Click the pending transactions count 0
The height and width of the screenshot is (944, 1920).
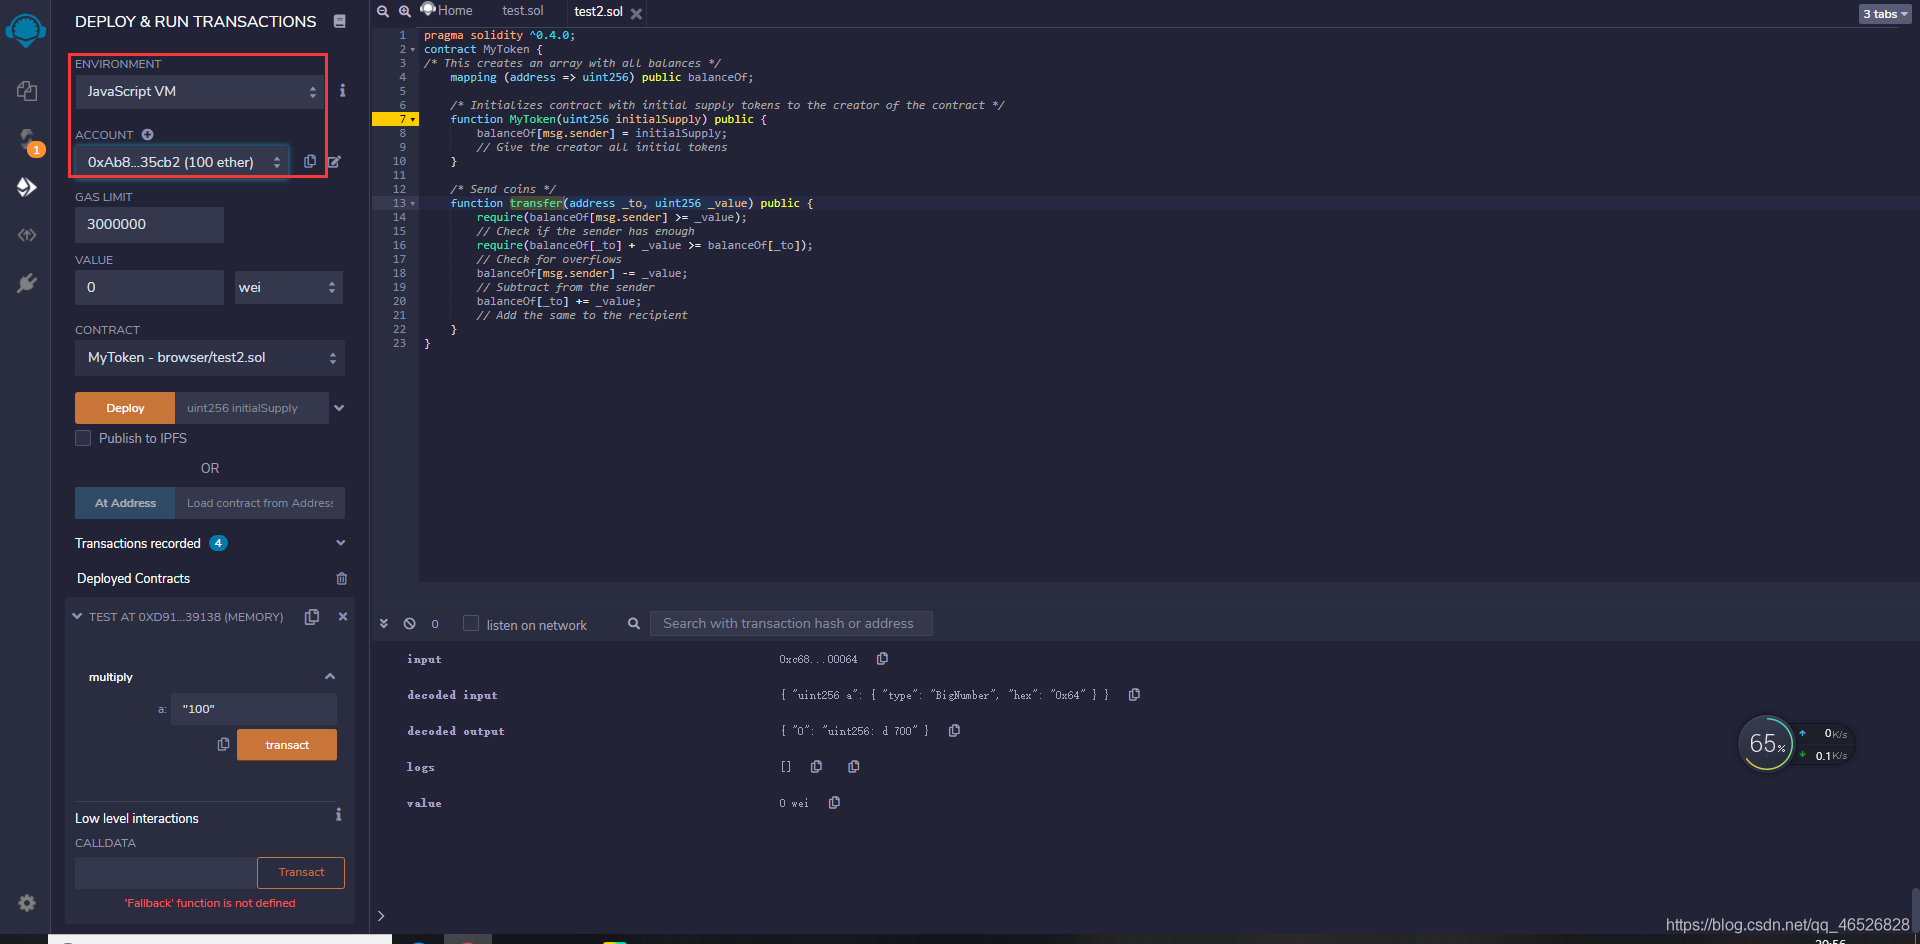pyautogui.click(x=435, y=624)
